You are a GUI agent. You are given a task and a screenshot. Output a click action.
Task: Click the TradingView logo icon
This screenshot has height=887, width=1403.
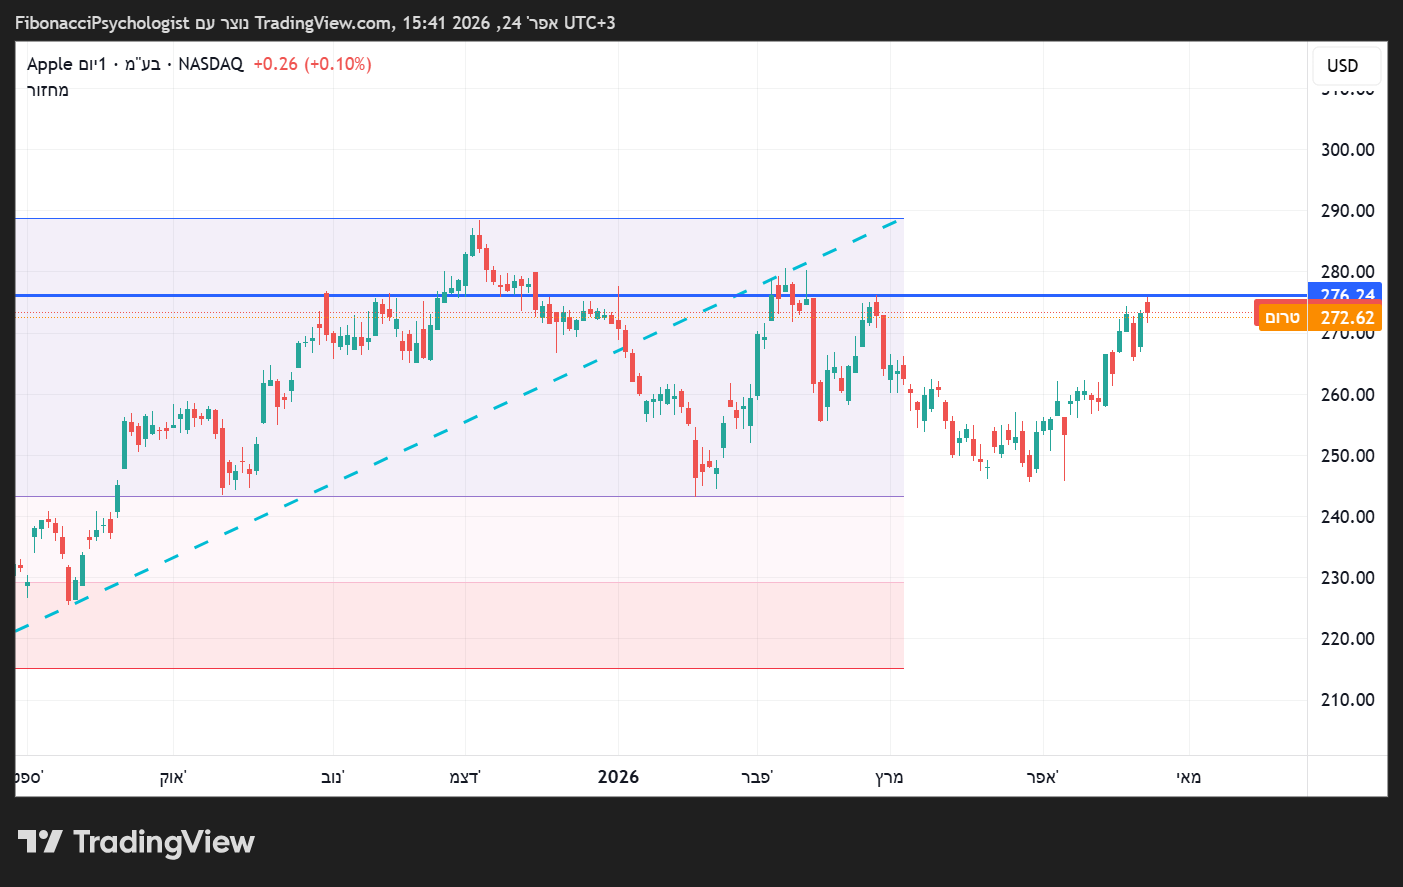(x=40, y=842)
